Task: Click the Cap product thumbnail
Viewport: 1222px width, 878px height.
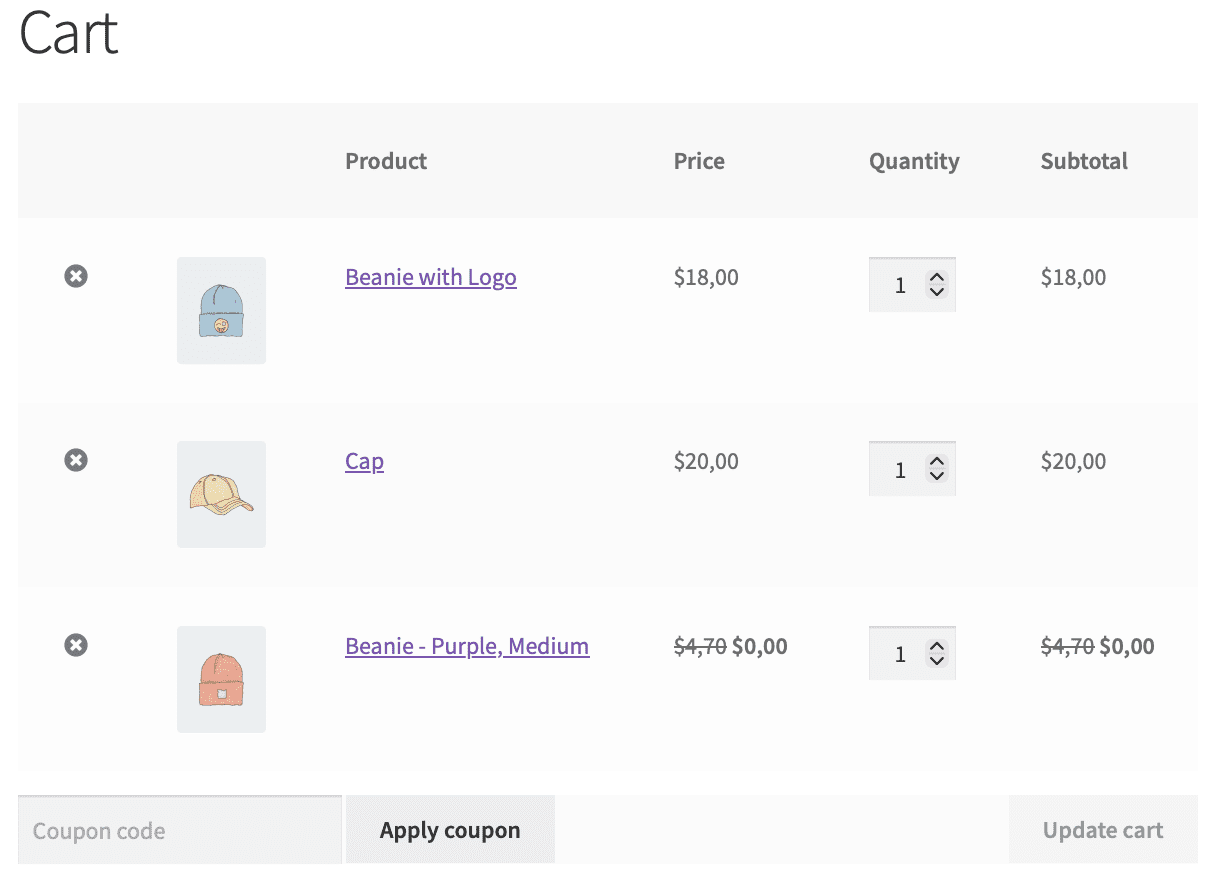Action: (221, 495)
